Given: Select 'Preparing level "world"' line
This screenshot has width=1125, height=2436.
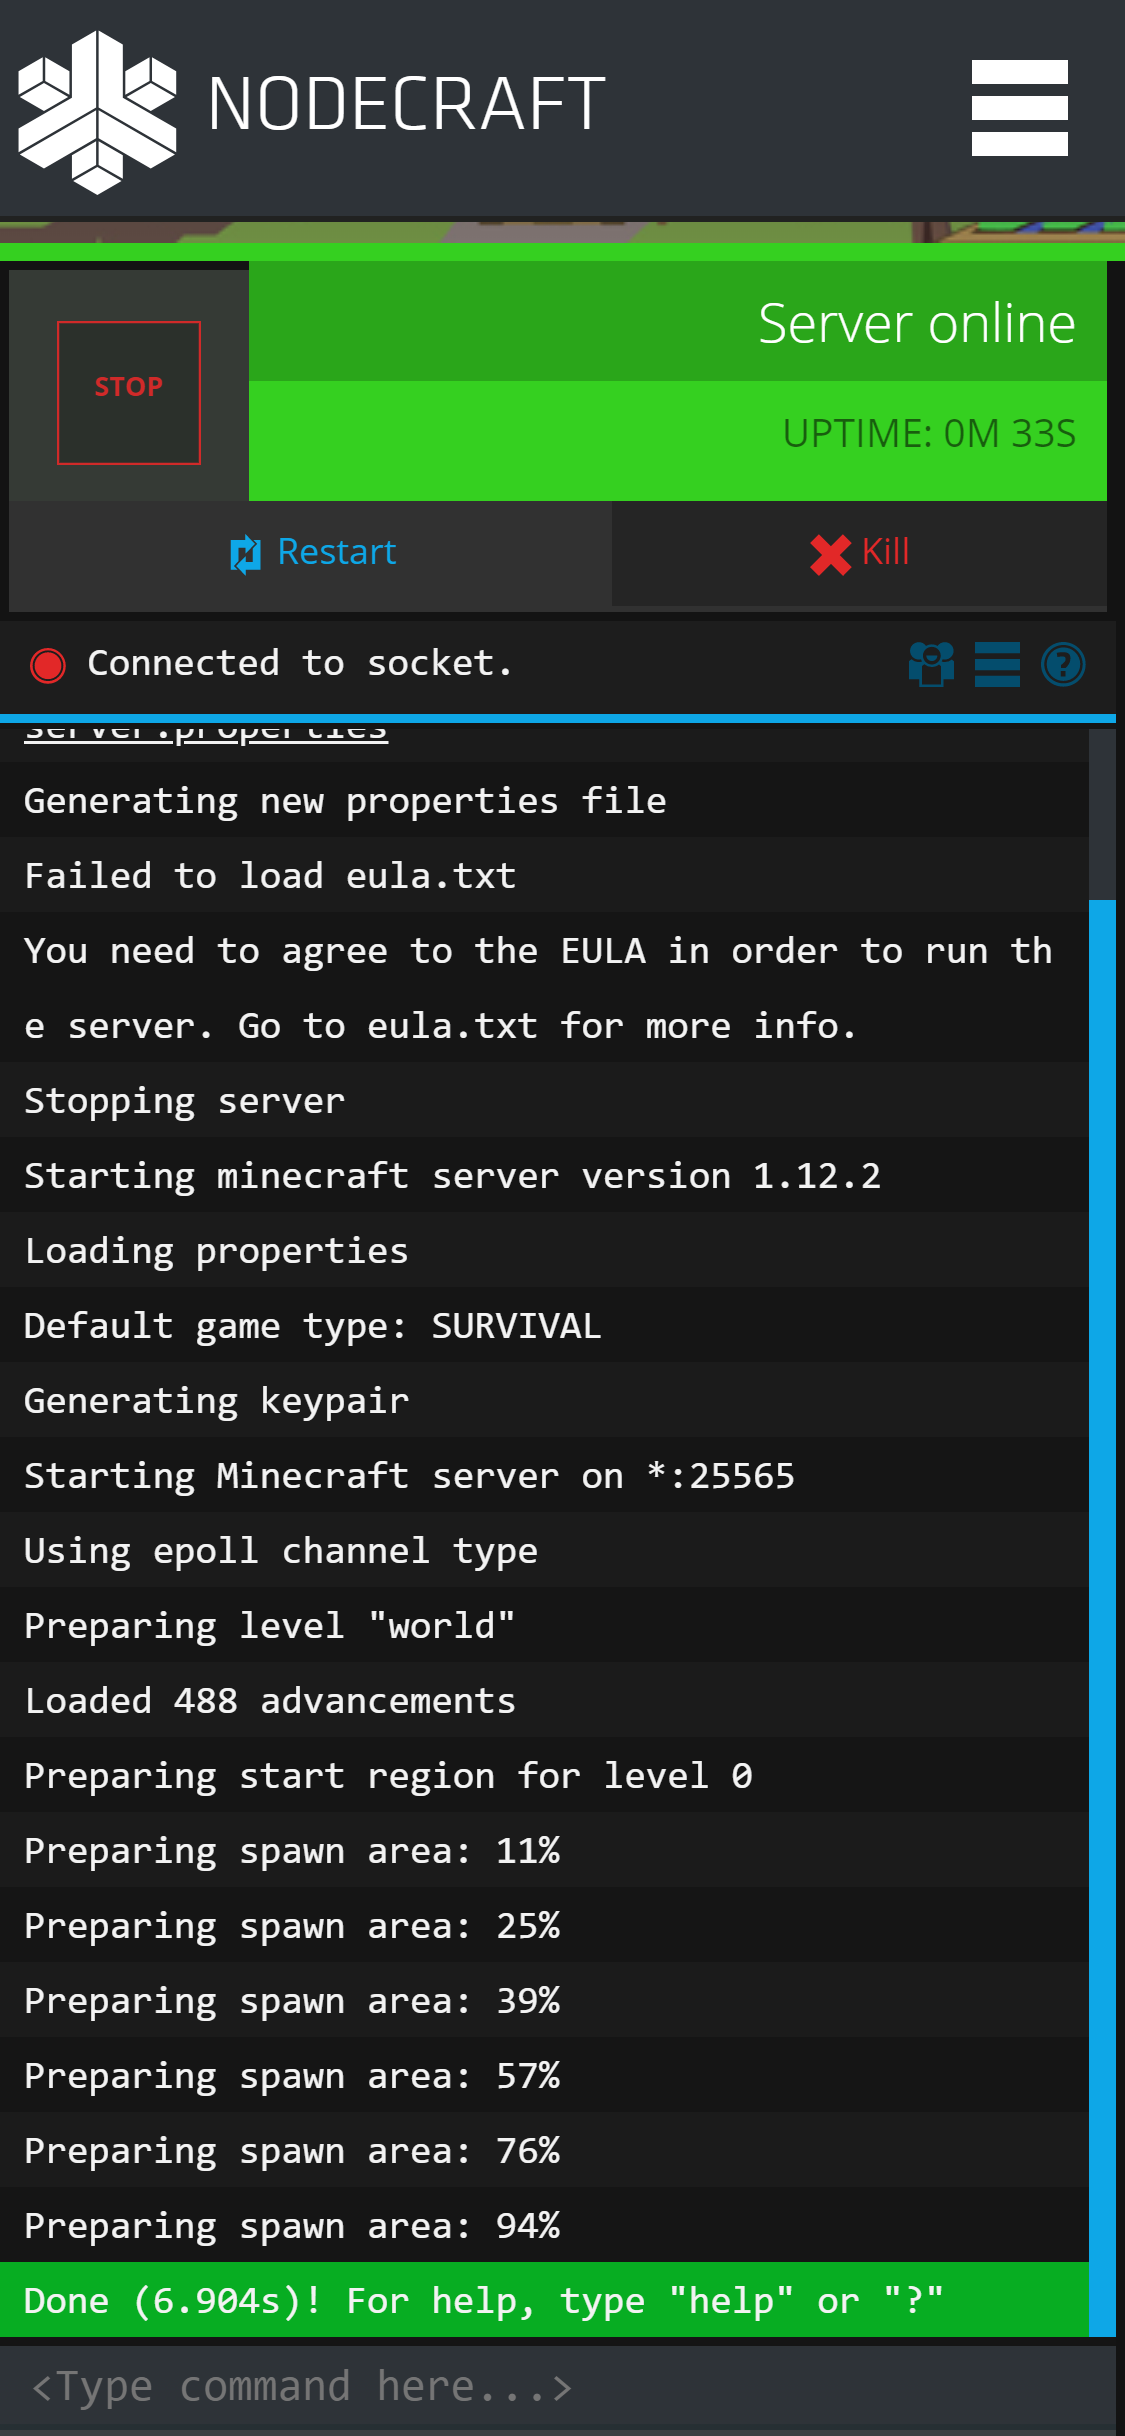Looking at the screenshot, I should pyautogui.click(x=544, y=1624).
